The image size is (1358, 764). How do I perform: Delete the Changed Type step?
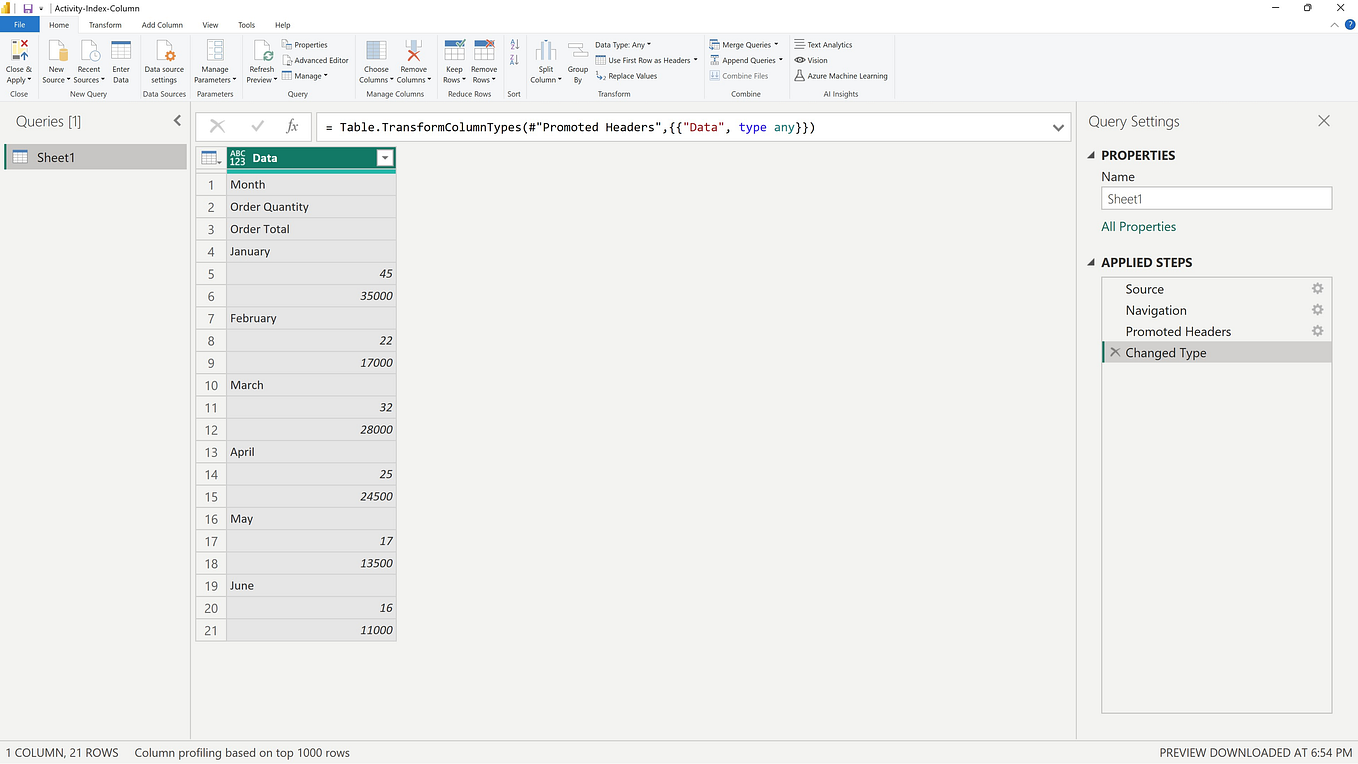1114,352
